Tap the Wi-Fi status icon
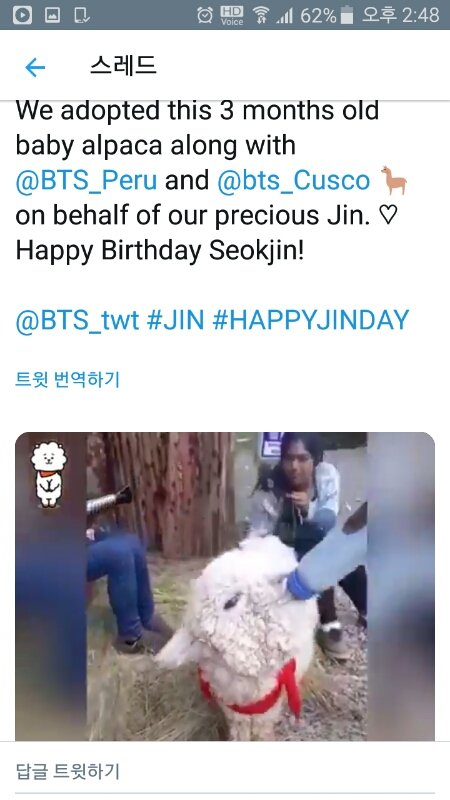The height and width of the screenshot is (800, 450). point(261,15)
